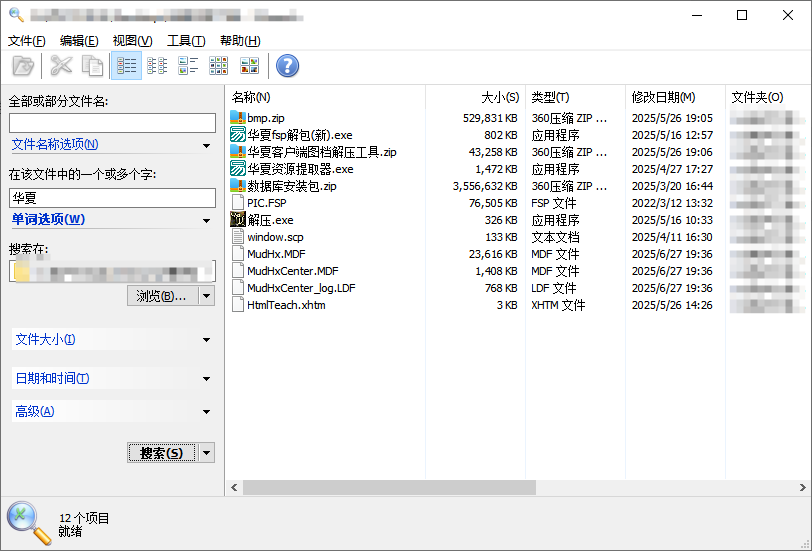Click the open folder toolbar icon
This screenshot has height=551, width=812.
click(23, 66)
